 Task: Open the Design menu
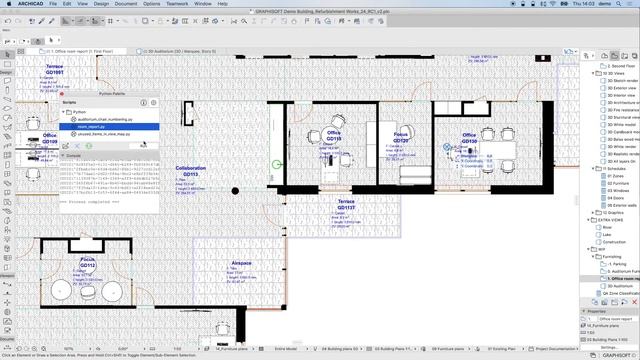101,4
